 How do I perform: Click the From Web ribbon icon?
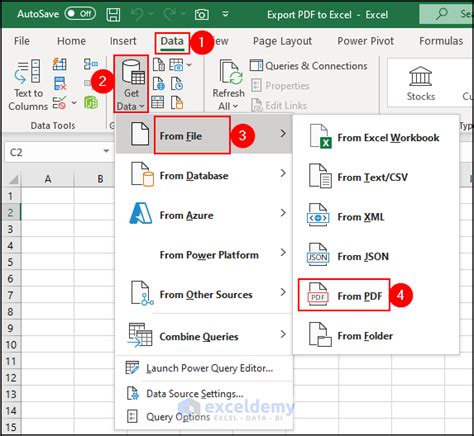(x=159, y=84)
